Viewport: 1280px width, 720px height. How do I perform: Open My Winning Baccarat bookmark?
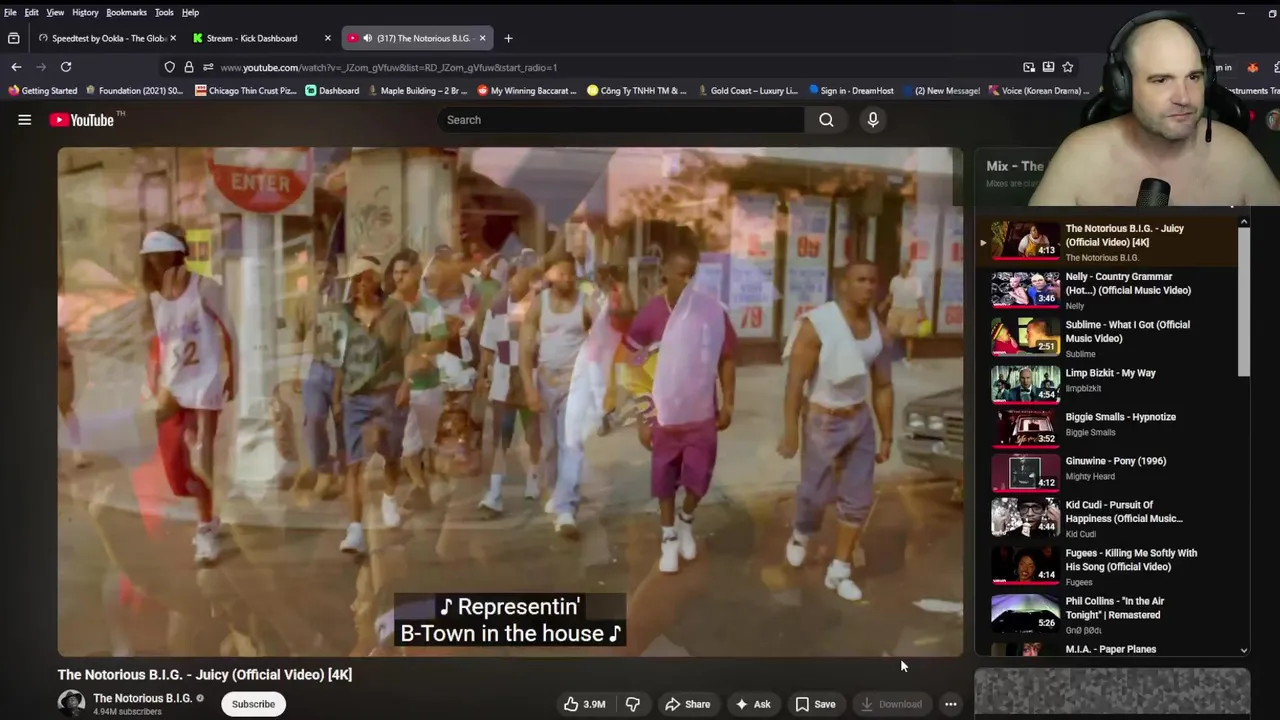pos(527,91)
